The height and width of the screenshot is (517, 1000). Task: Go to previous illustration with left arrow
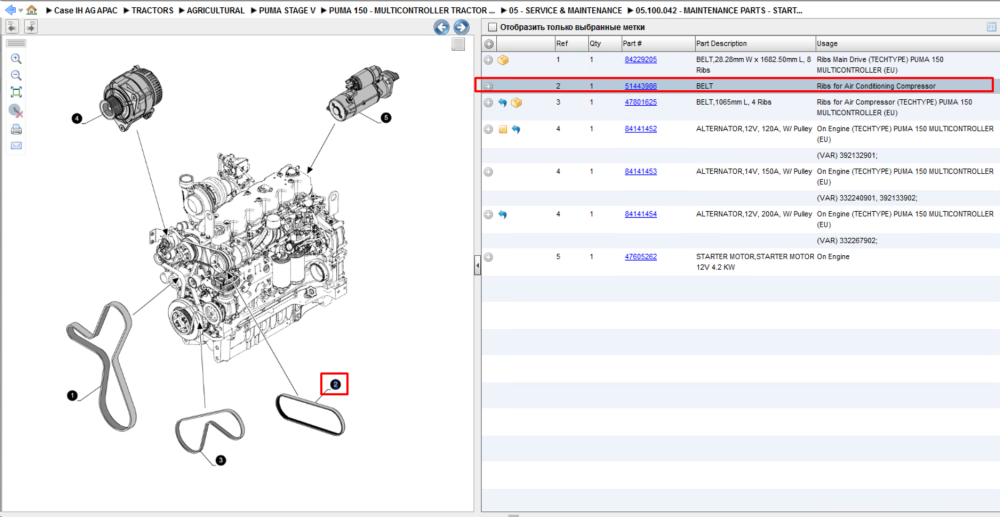click(441, 27)
